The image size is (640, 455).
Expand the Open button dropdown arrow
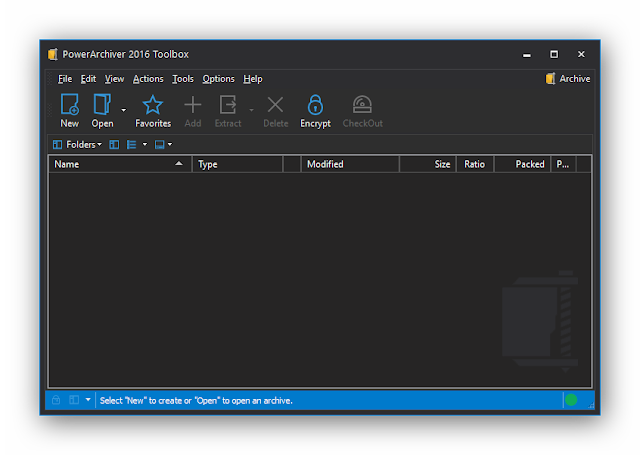pyautogui.click(x=123, y=110)
